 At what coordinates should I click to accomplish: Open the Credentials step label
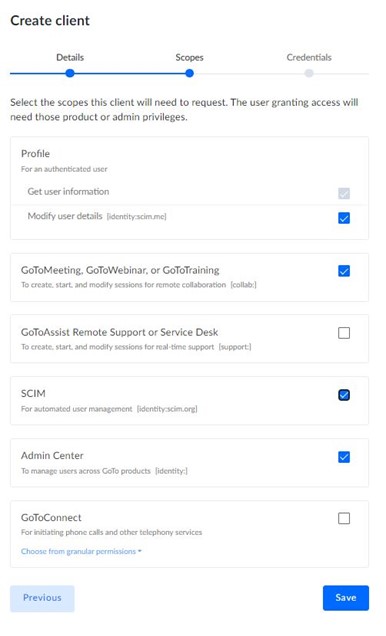tap(309, 57)
